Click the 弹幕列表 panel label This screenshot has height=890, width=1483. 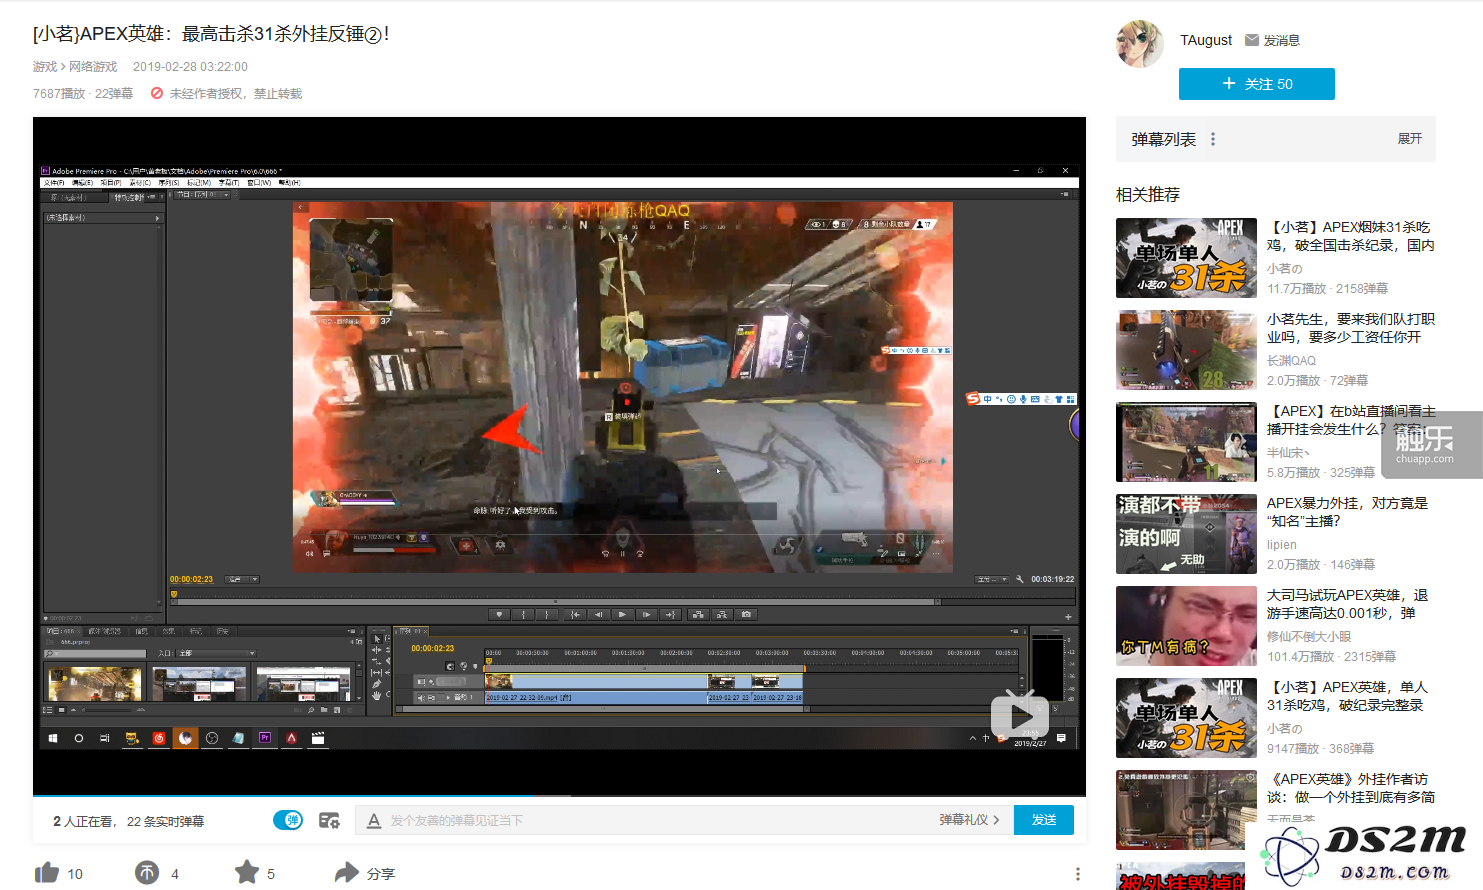[1164, 139]
